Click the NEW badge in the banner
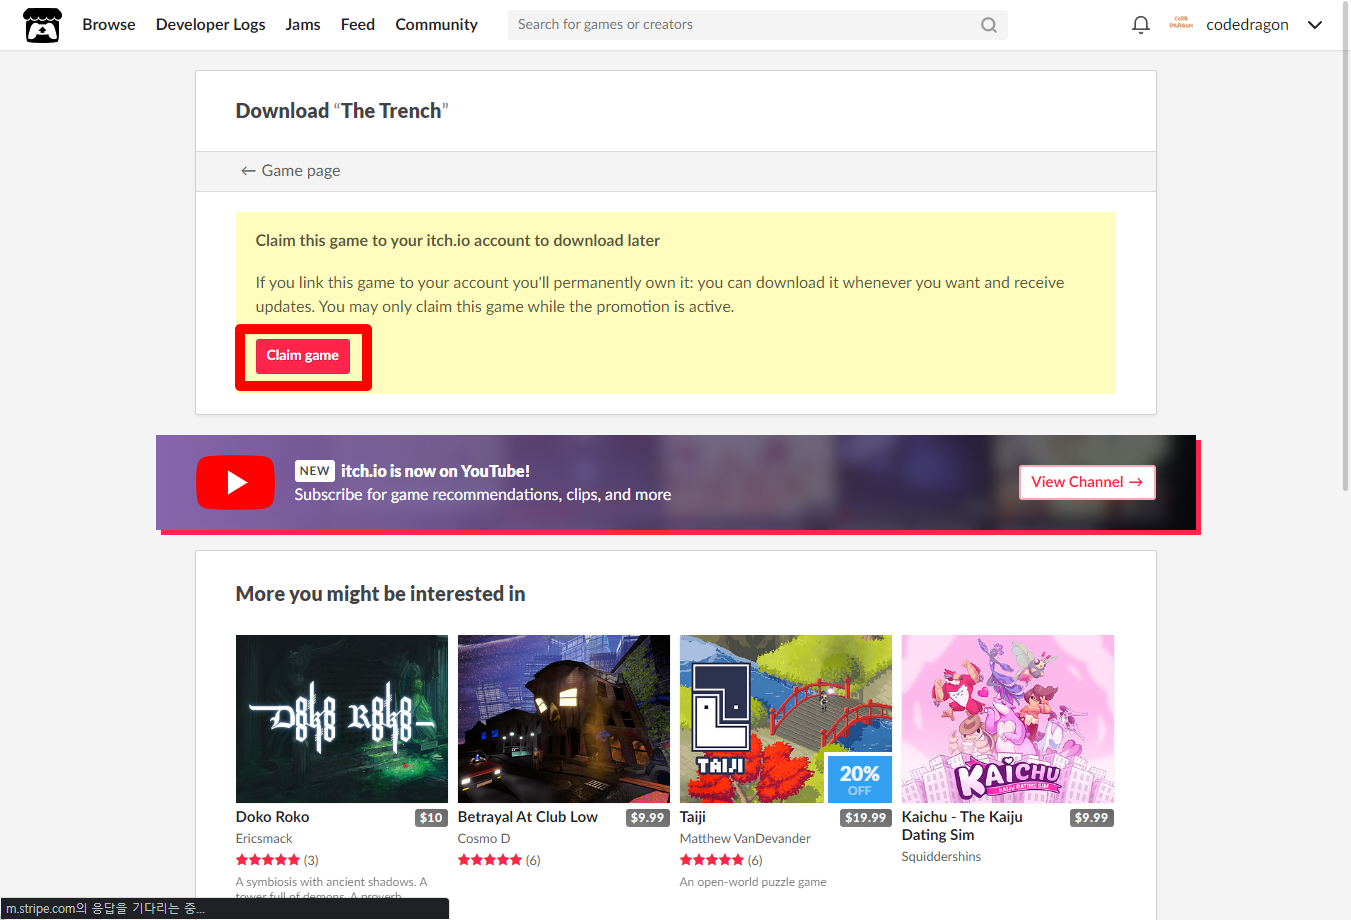The width and height of the screenshot is (1351, 920). click(x=314, y=471)
